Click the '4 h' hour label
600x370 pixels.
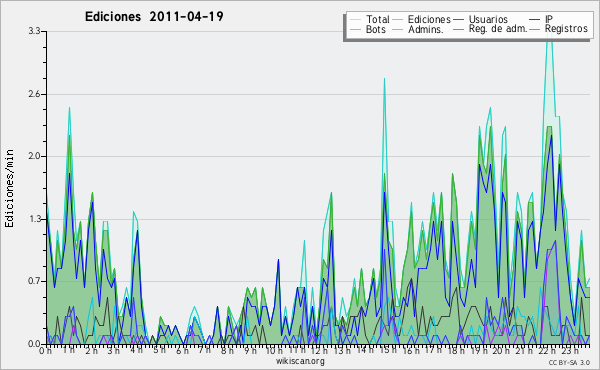point(136,350)
